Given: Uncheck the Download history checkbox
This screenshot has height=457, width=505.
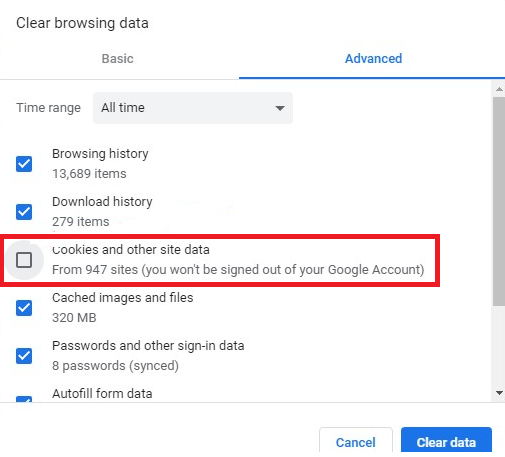Looking at the screenshot, I should [x=24, y=212].
